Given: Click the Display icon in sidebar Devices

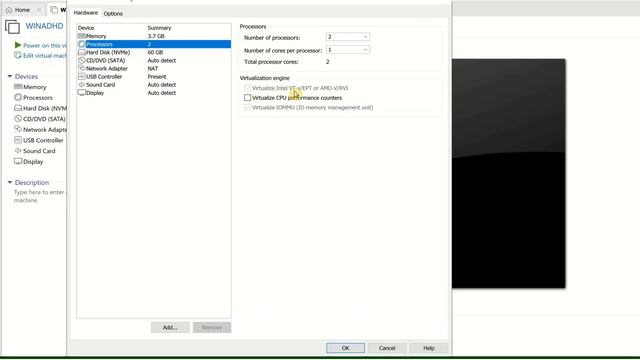Looking at the screenshot, I should click(18, 161).
